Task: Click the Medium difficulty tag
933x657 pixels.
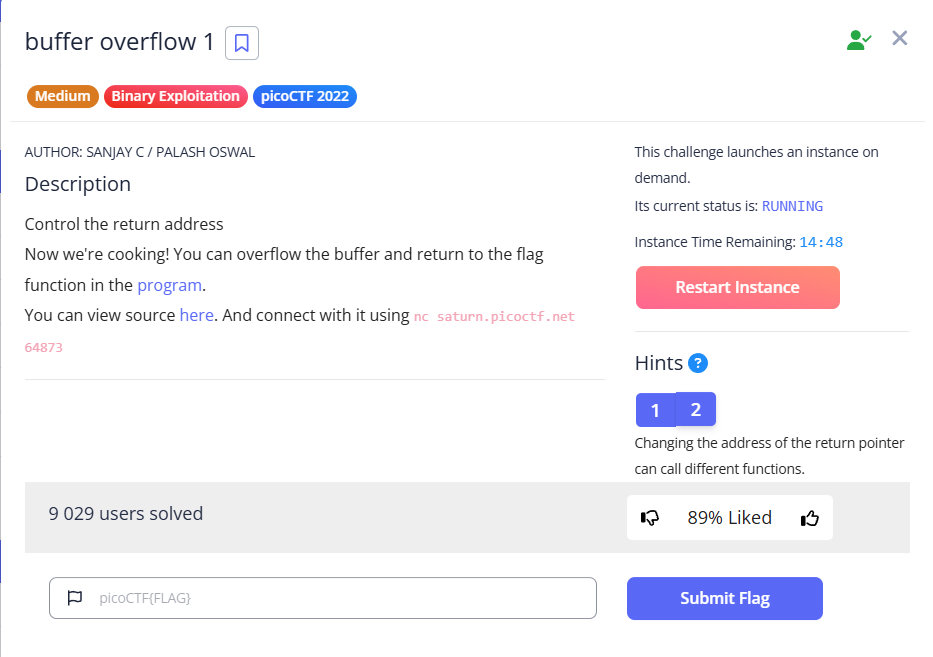Action: 62,97
